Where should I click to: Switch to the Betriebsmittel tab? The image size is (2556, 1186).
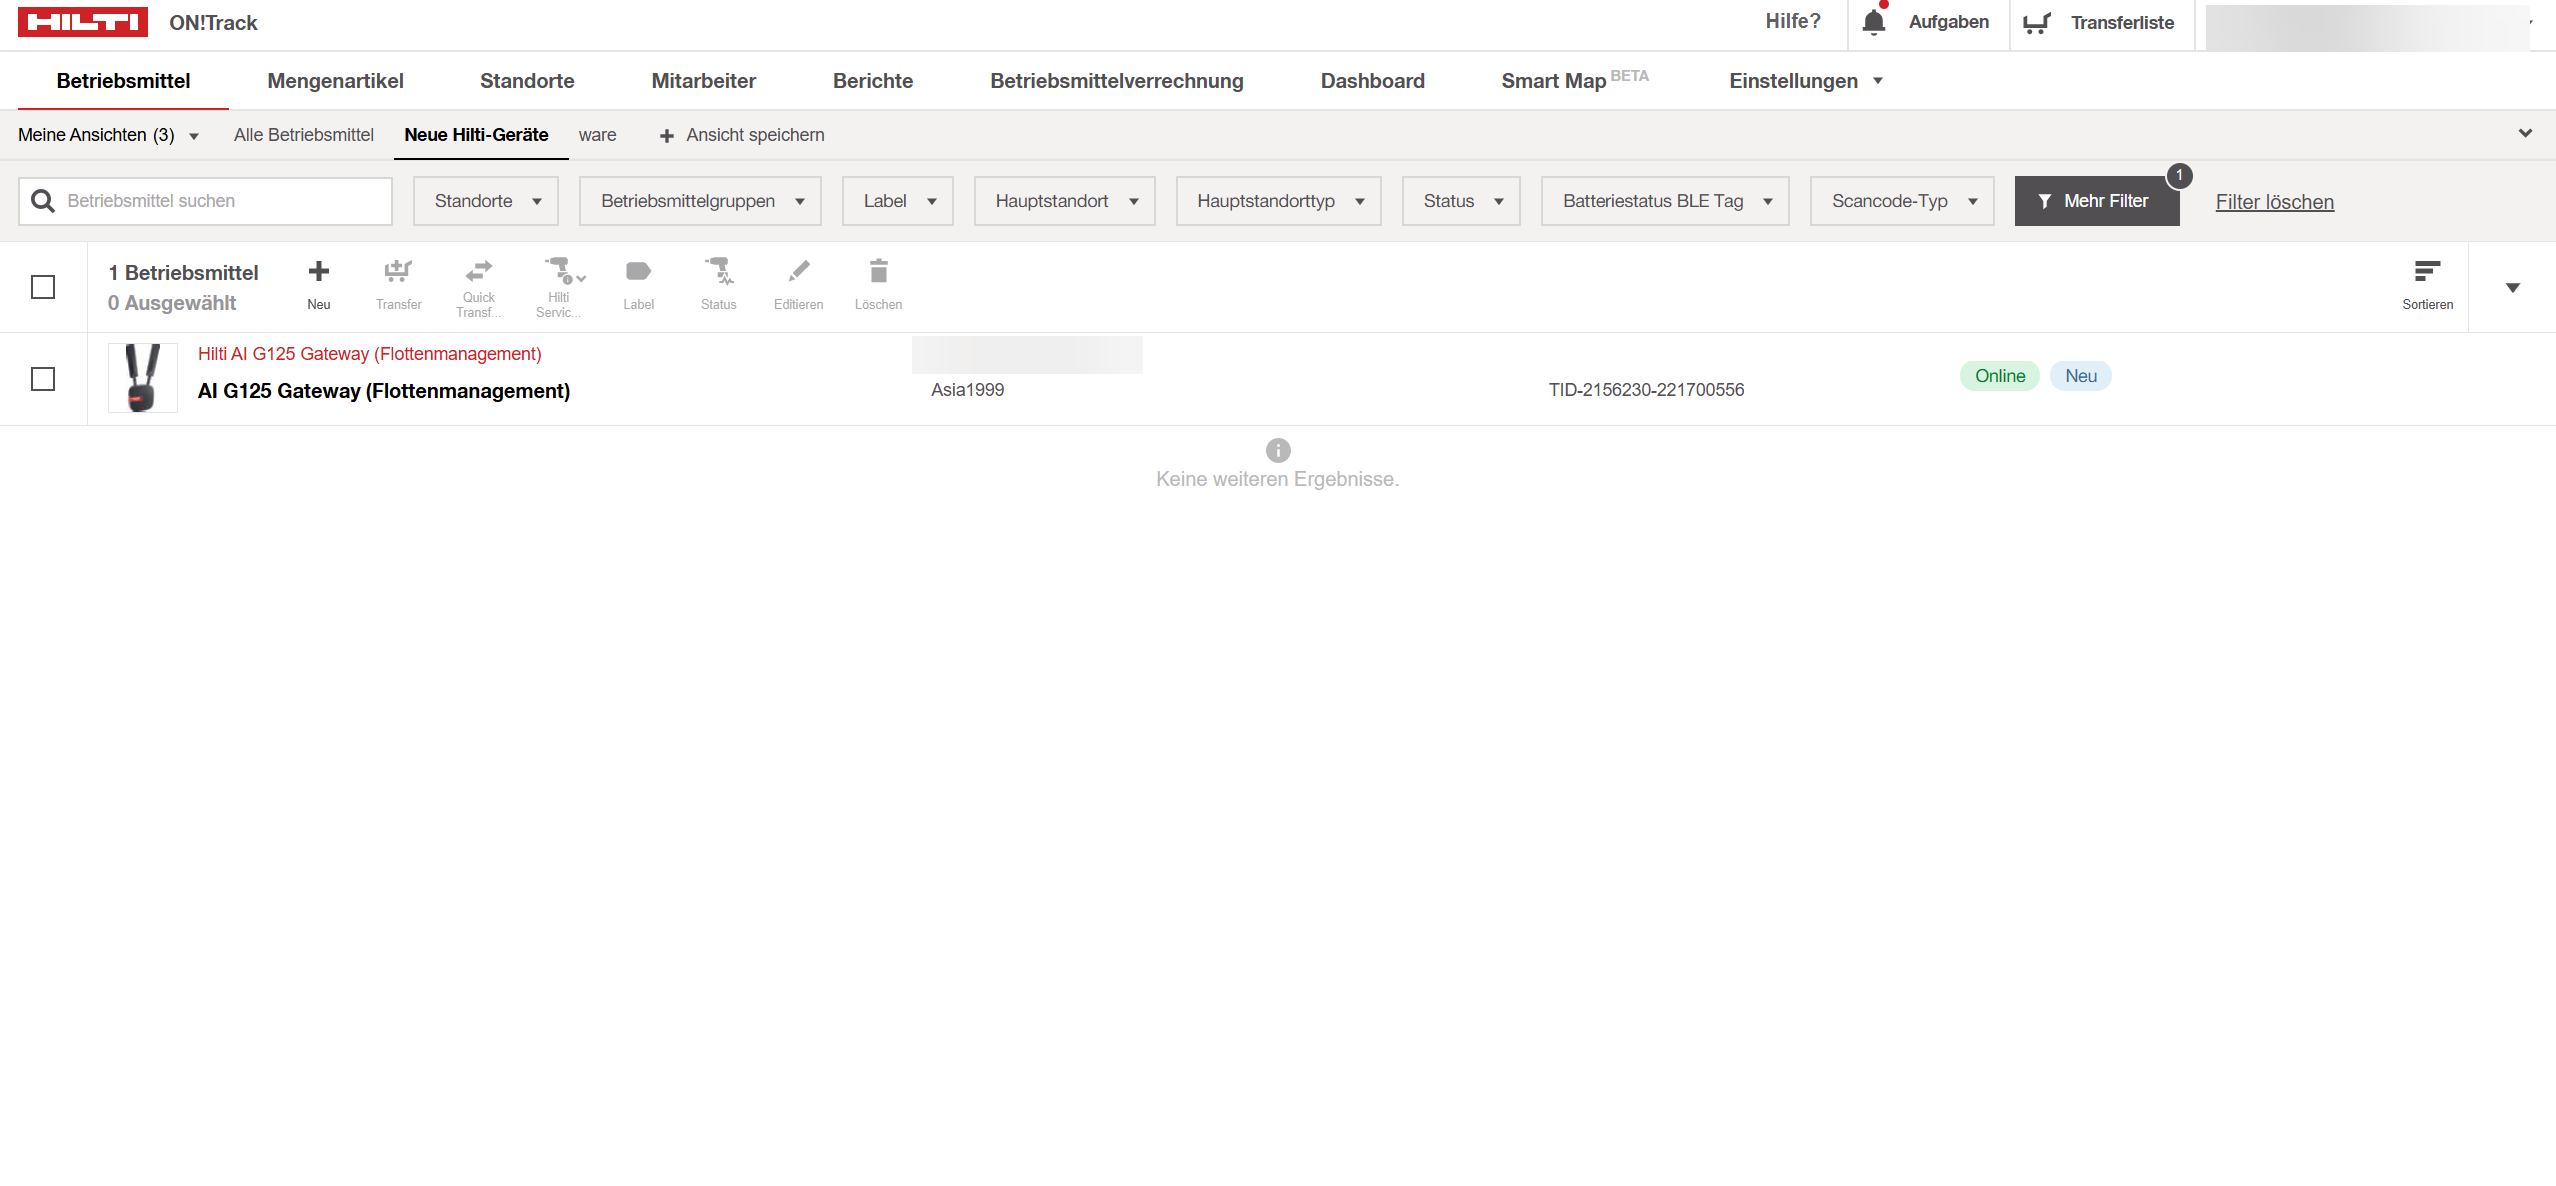[x=123, y=81]
